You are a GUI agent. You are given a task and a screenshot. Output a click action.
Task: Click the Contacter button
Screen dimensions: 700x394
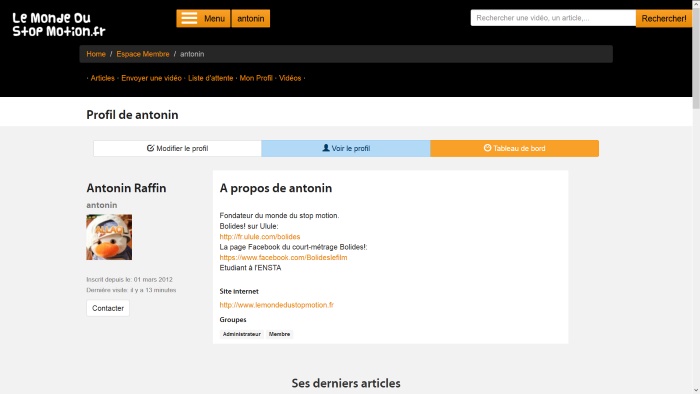click(x=108, y=308)
